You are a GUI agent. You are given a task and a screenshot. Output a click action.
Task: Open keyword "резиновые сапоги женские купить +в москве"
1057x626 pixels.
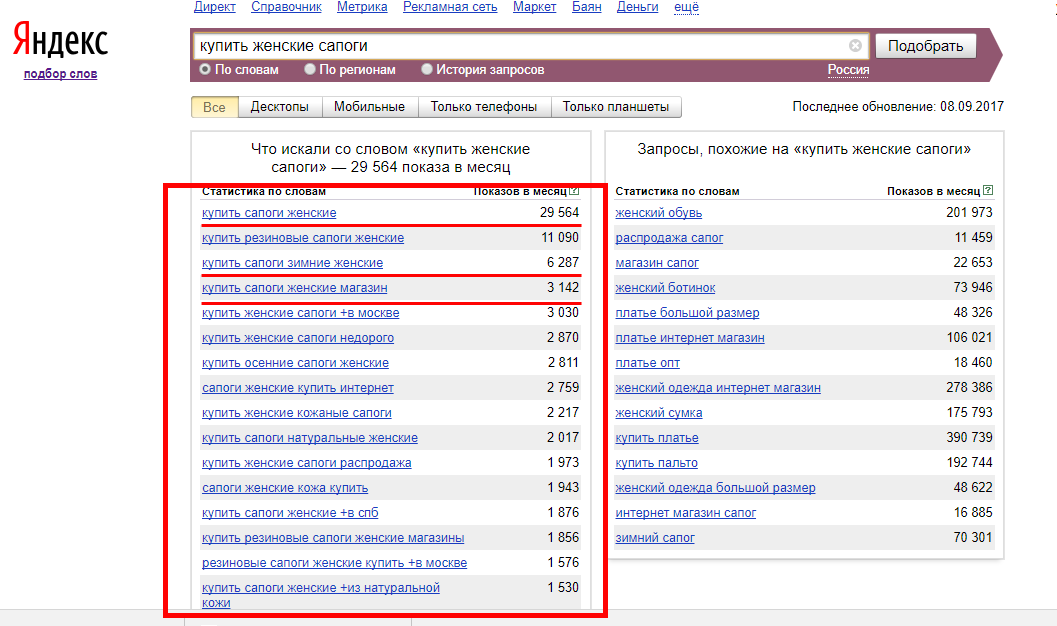[x=334, y=563]
